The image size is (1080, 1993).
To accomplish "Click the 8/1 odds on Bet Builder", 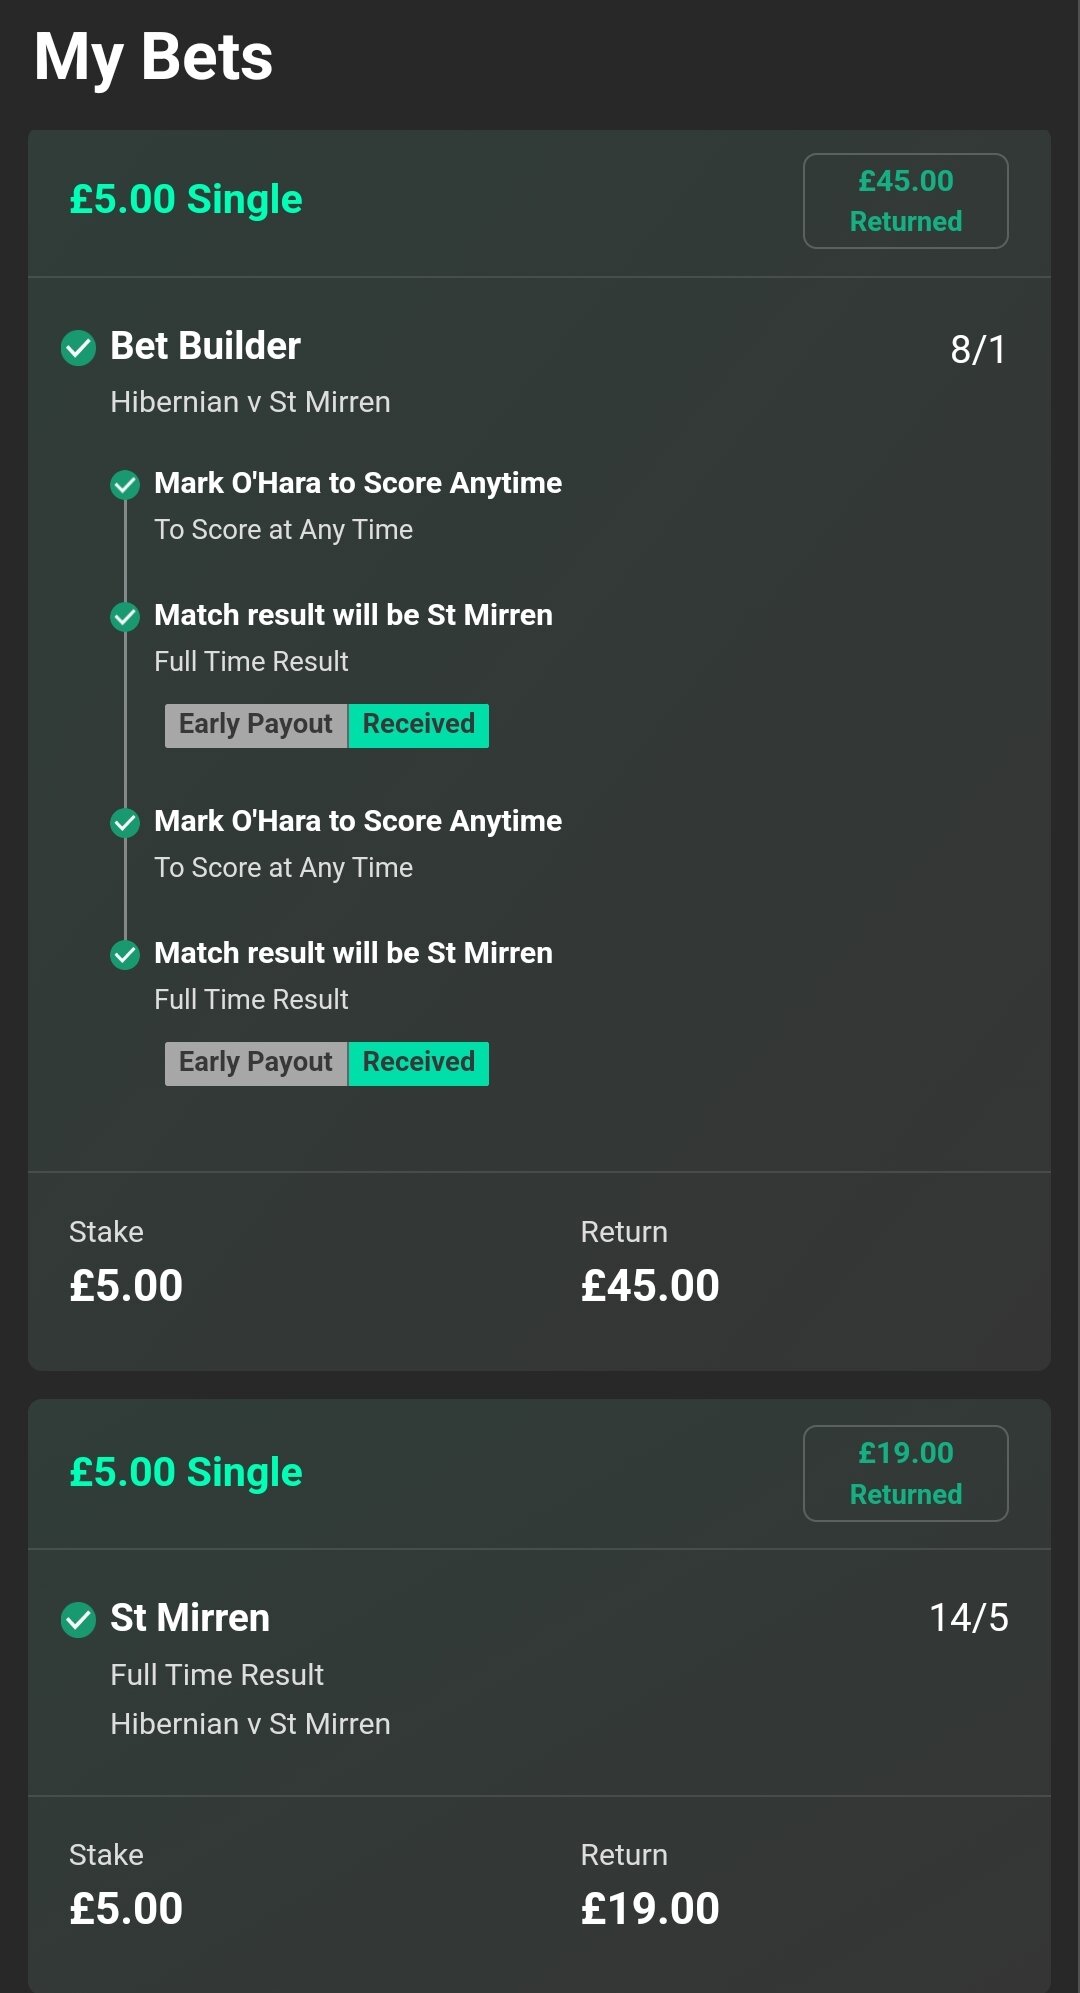I will coord(978,349).
